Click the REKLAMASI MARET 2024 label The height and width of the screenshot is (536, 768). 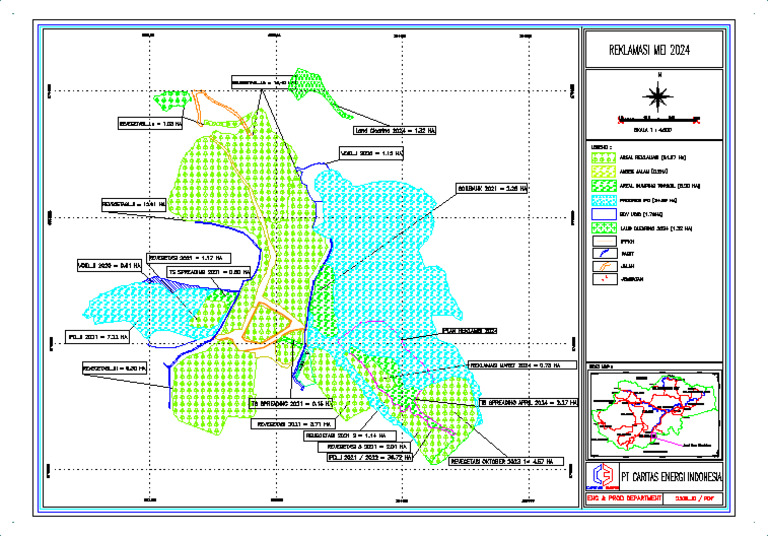pyautogui.click(x=515, y=365)
